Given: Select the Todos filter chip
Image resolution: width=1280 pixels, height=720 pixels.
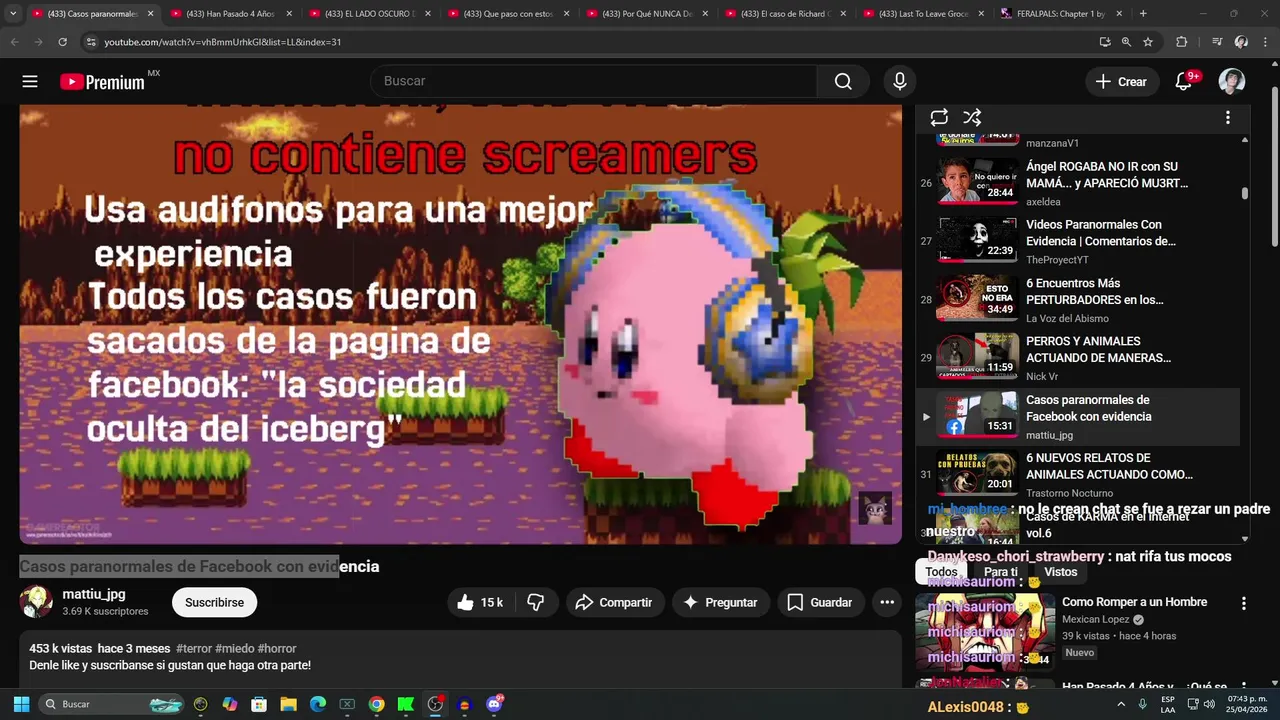Looking at the screenshot, I should click(941, 572).
